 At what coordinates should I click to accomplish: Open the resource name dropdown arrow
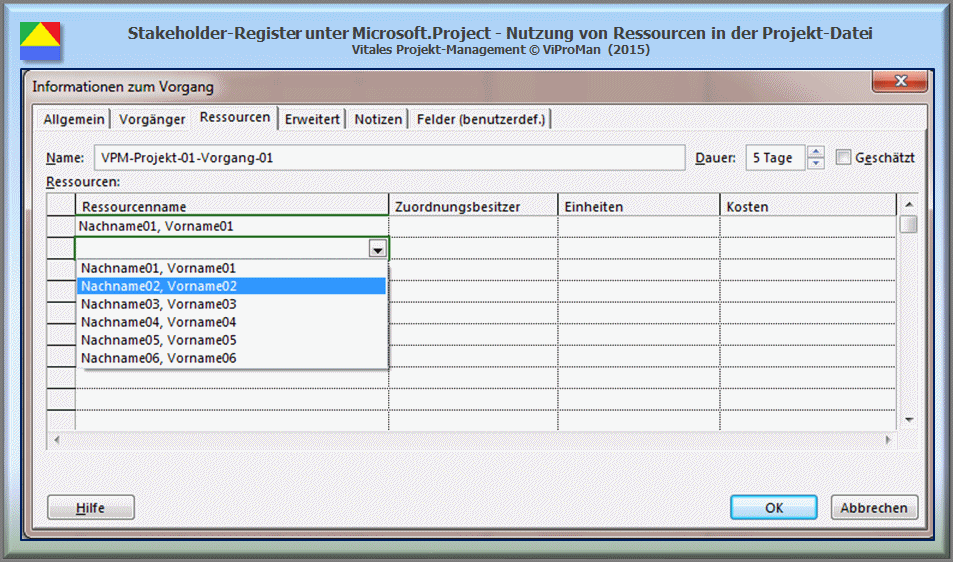click(x=377, y=249)
